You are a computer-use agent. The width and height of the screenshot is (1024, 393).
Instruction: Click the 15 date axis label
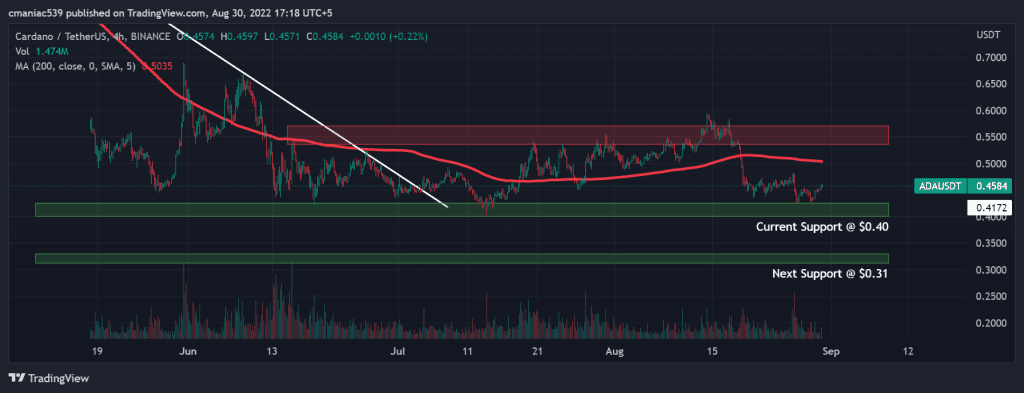pyautogui.click(x=713, y=351)
